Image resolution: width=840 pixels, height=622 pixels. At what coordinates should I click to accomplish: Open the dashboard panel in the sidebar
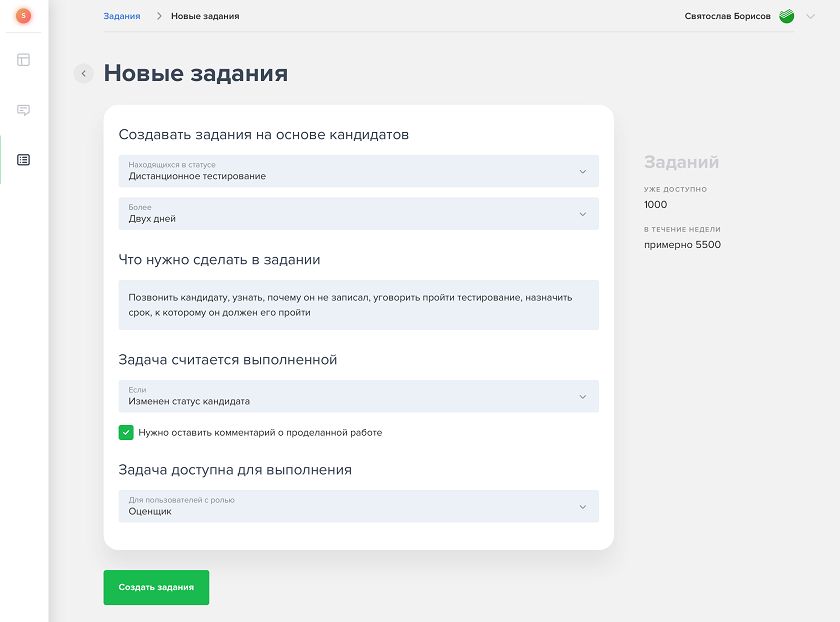point(22,61)
